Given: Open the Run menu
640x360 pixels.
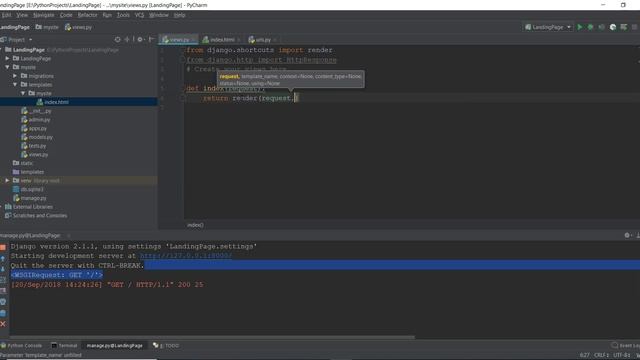Looking at the screenshot, I should click(107, 15).
